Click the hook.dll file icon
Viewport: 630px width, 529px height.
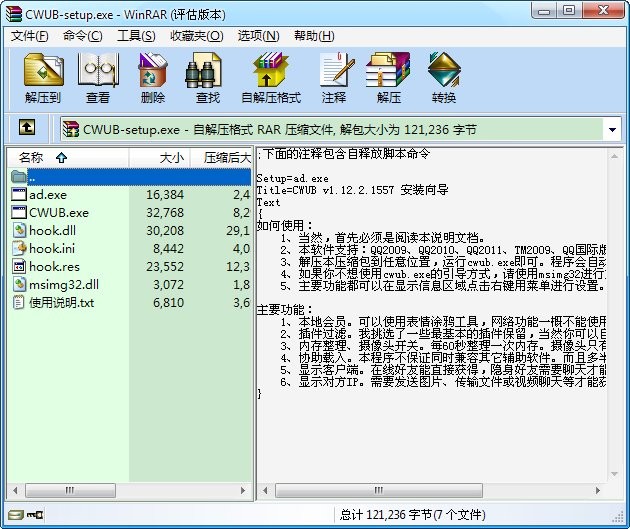[x=19, y=231]
